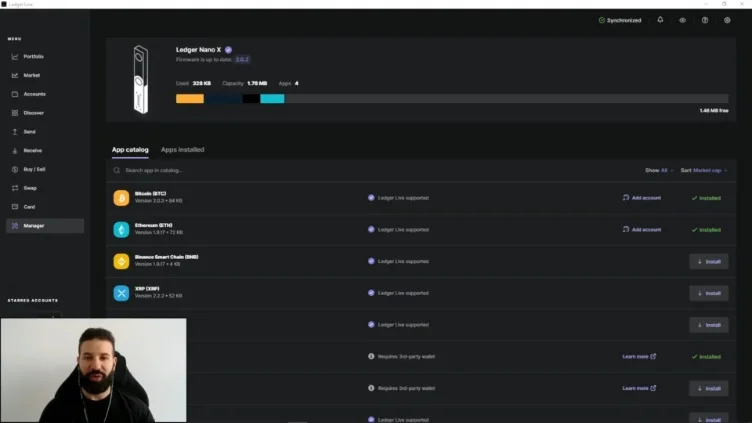Click Installed status for Bitcoin

[x=706, y=198]
